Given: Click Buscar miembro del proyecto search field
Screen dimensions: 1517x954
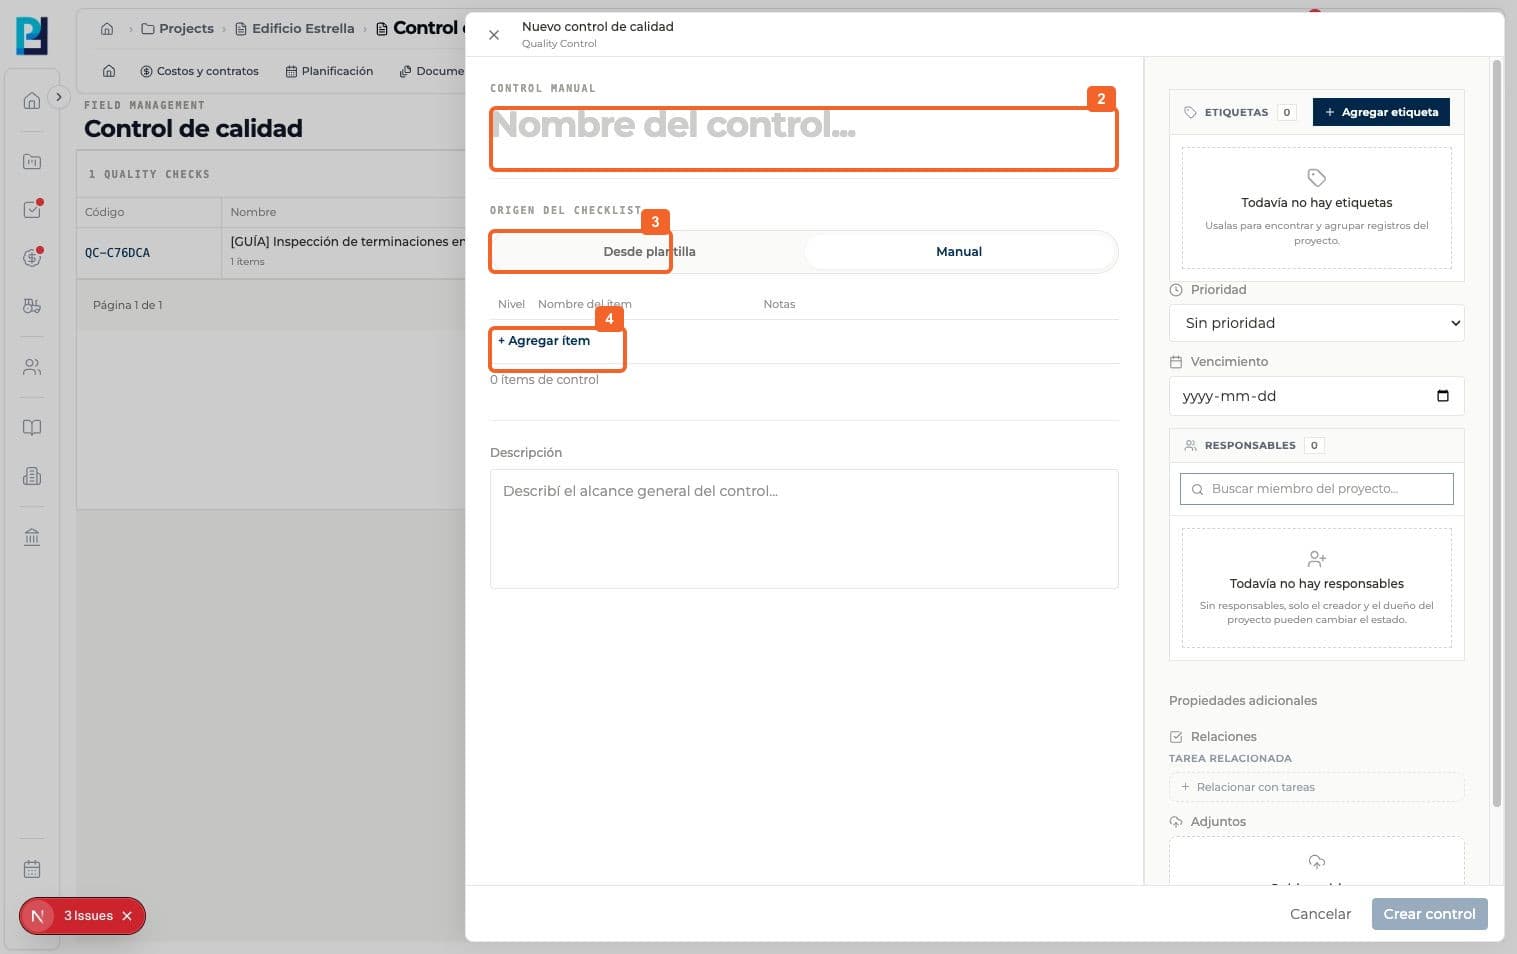Looking at the screenshot, I should [1316, 489].
